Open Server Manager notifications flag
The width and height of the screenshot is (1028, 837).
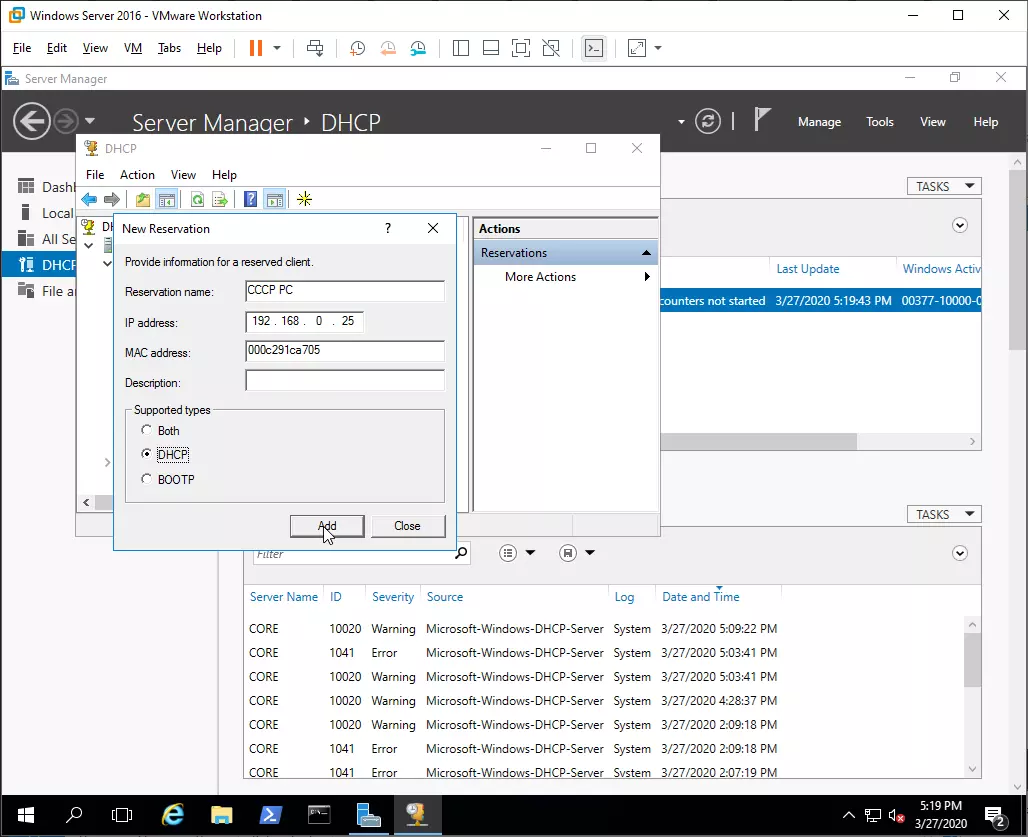tap(761, 120)
